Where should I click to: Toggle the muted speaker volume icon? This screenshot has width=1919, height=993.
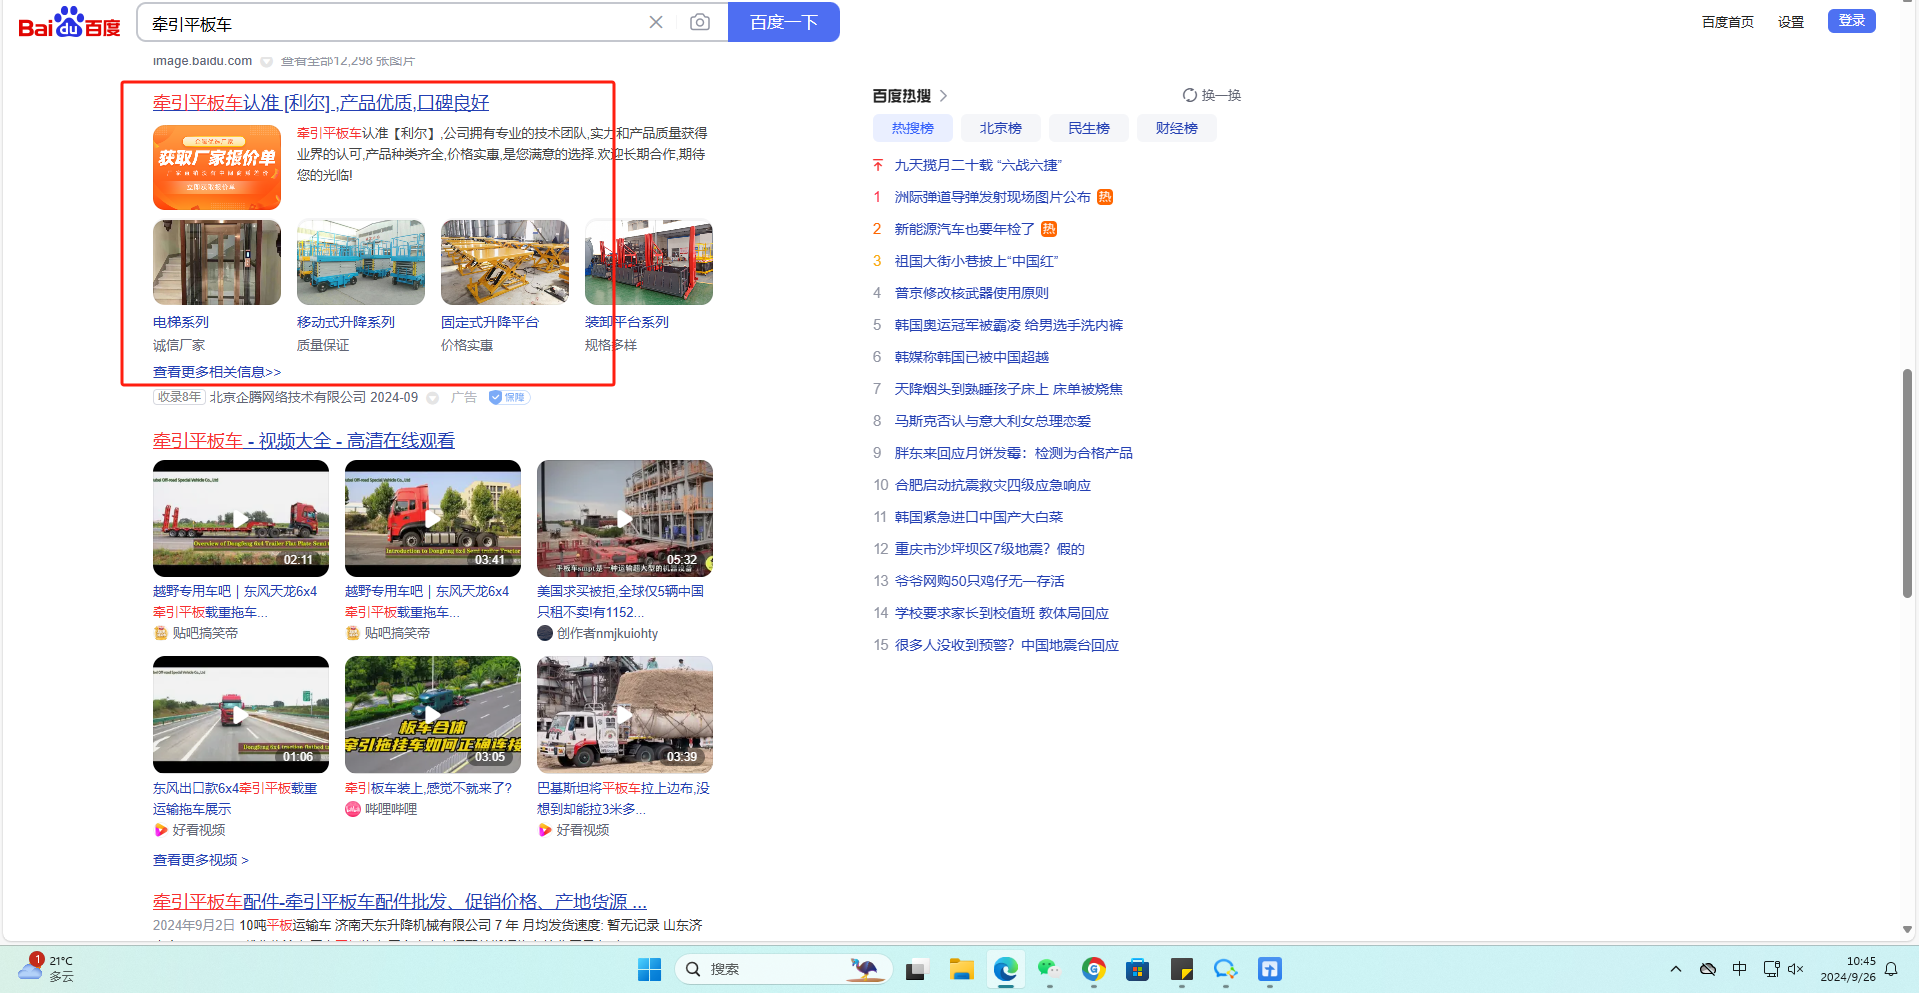(x=1795, y=969)
